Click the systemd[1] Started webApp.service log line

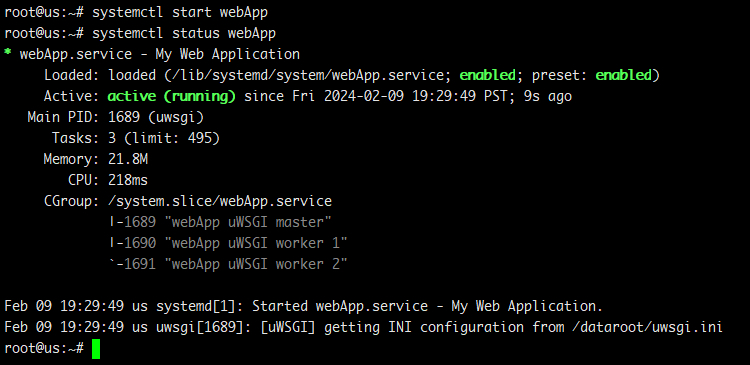tap(303, 306)
